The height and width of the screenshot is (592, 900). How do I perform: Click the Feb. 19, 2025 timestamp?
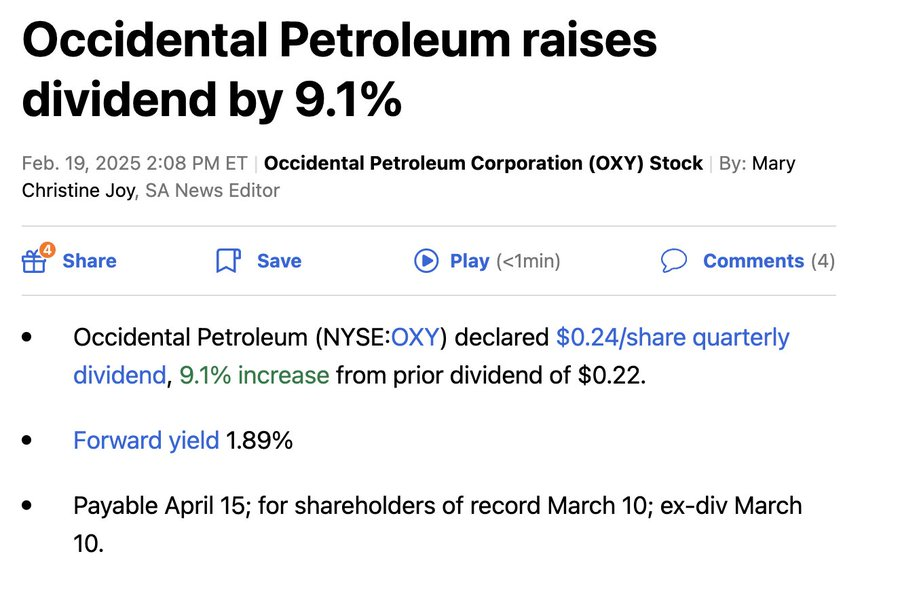(x=134, y=164)
